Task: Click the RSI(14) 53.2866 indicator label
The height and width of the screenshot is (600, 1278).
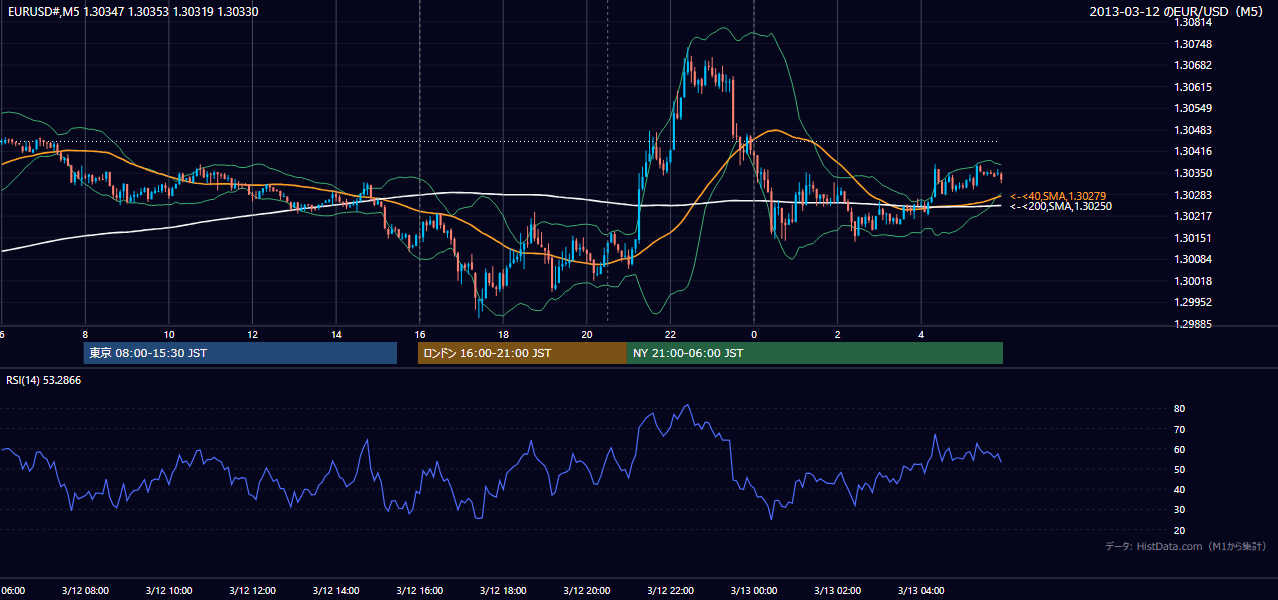Action: click(x=44, y=380)
